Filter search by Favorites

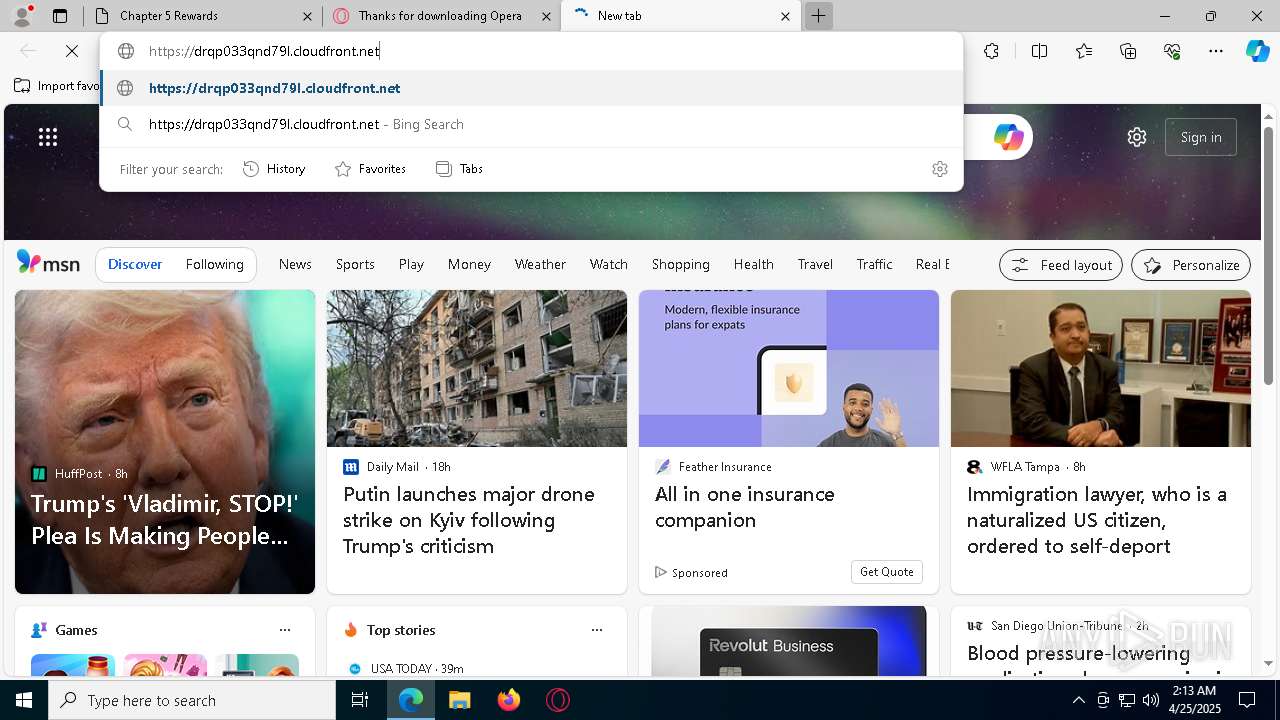(370, 169)
